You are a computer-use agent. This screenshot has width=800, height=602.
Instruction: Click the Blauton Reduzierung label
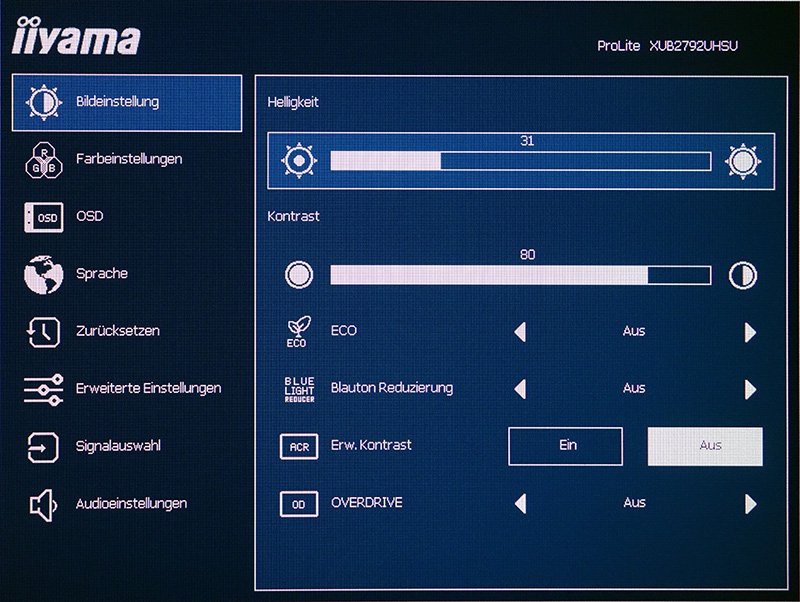(392, 388)
